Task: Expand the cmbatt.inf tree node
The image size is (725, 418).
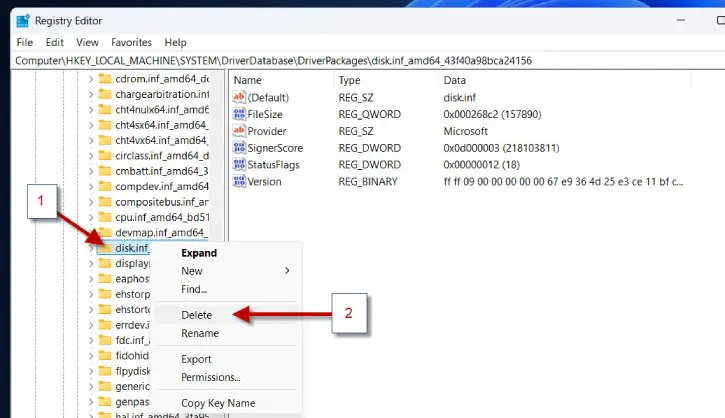Action: coord(91,172)
